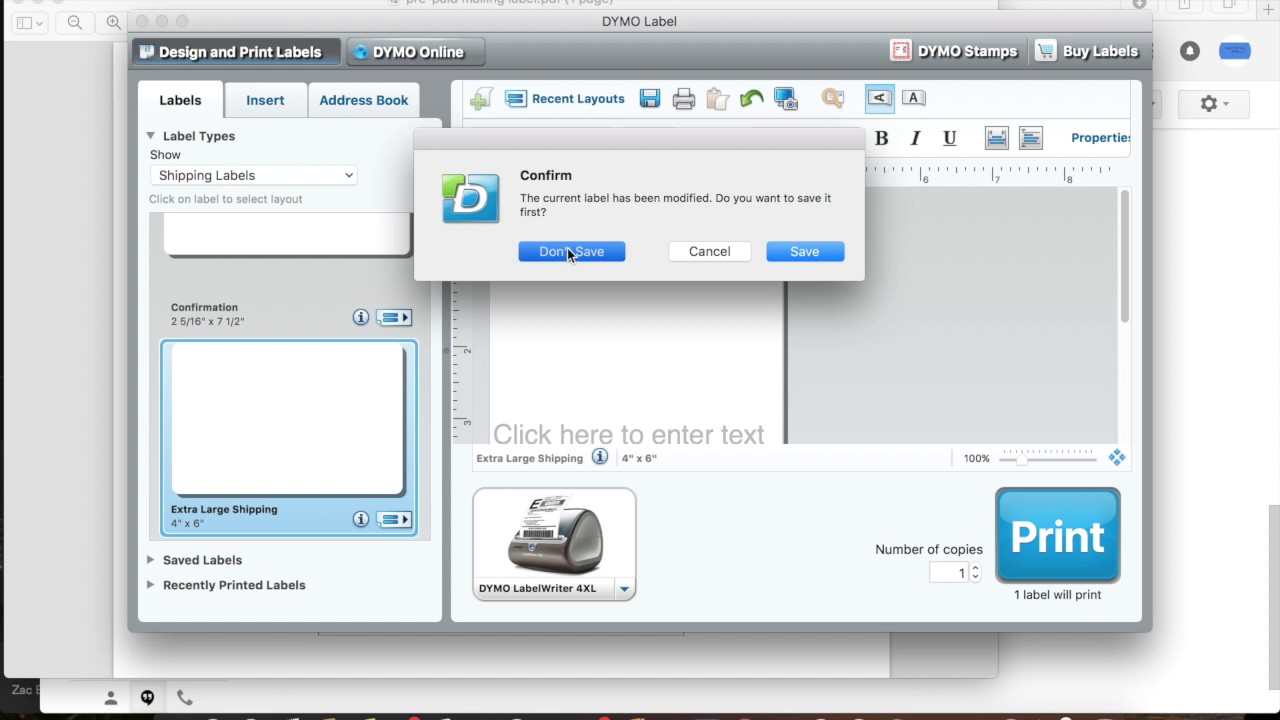This screenshot has width=1280, height=720.
Task: Click 'Click here to enter text' on label
Action: (x=628, y=434)
